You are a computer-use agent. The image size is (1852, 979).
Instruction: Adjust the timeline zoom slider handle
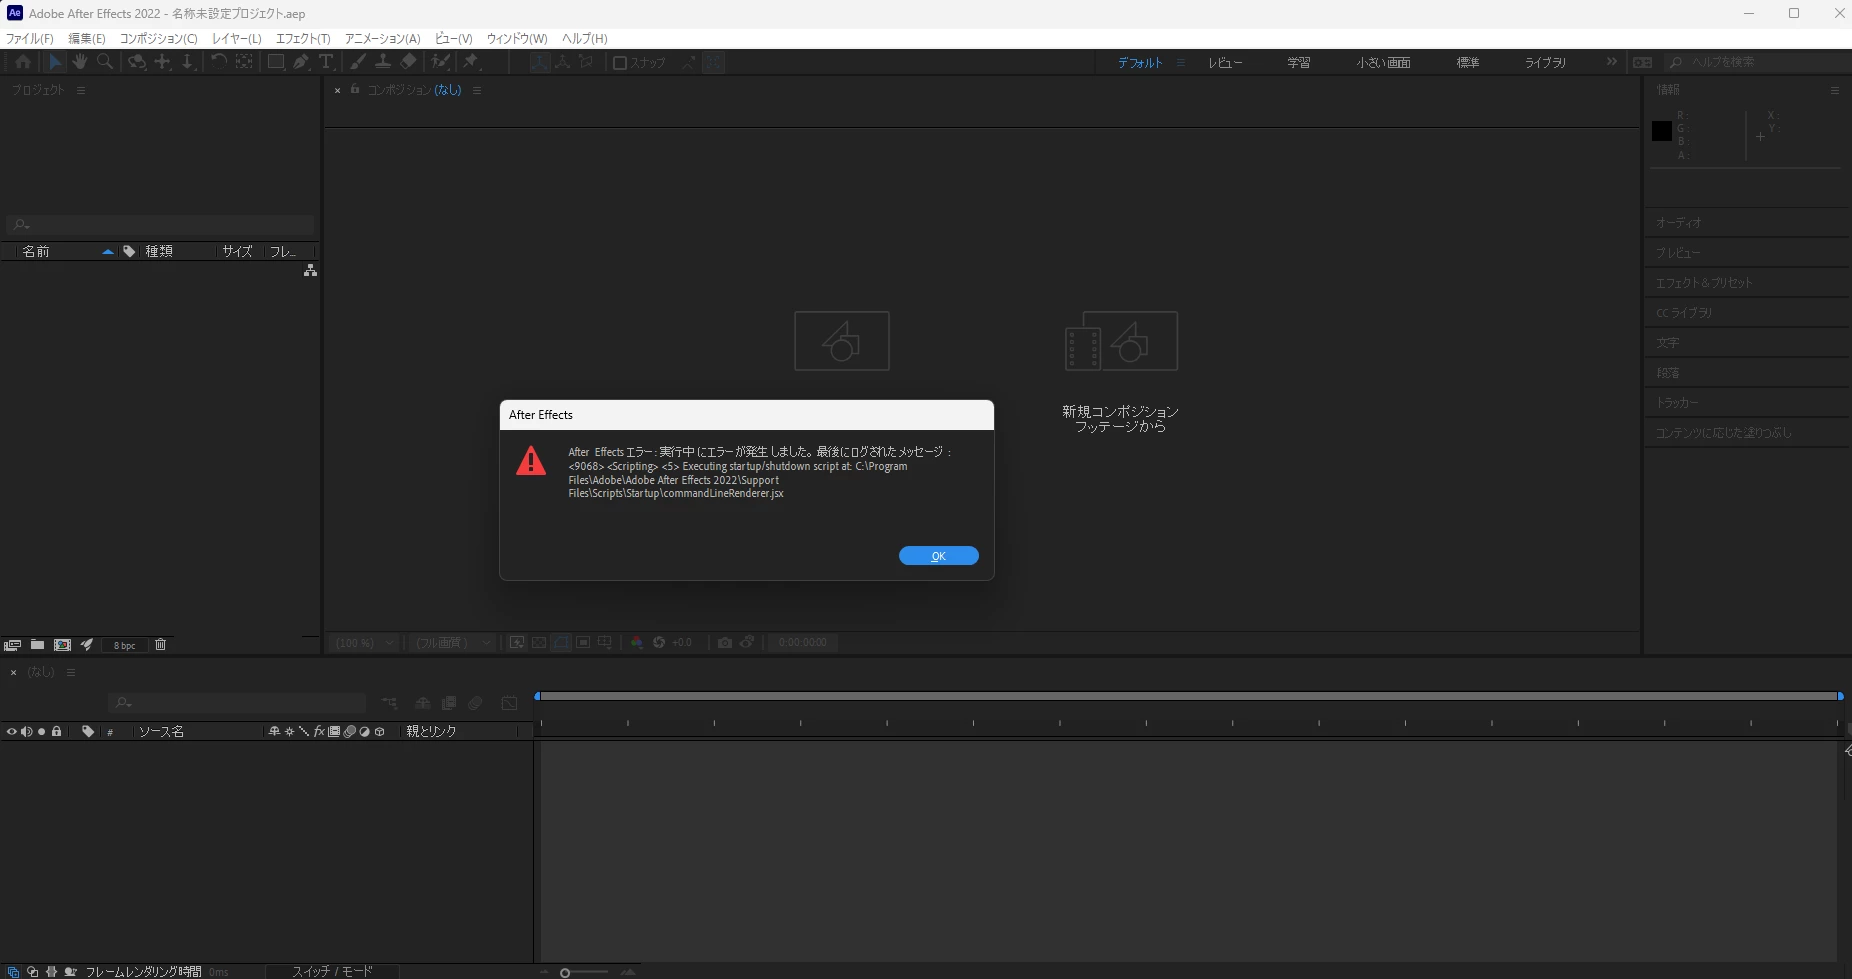pyautogui.click(x=565, y=972)
